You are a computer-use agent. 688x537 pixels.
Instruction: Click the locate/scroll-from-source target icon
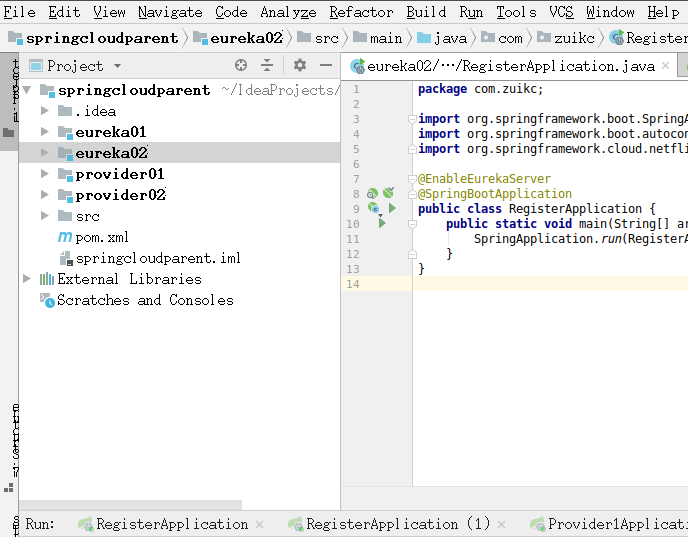pyautogui.click(x=241, y=66)
